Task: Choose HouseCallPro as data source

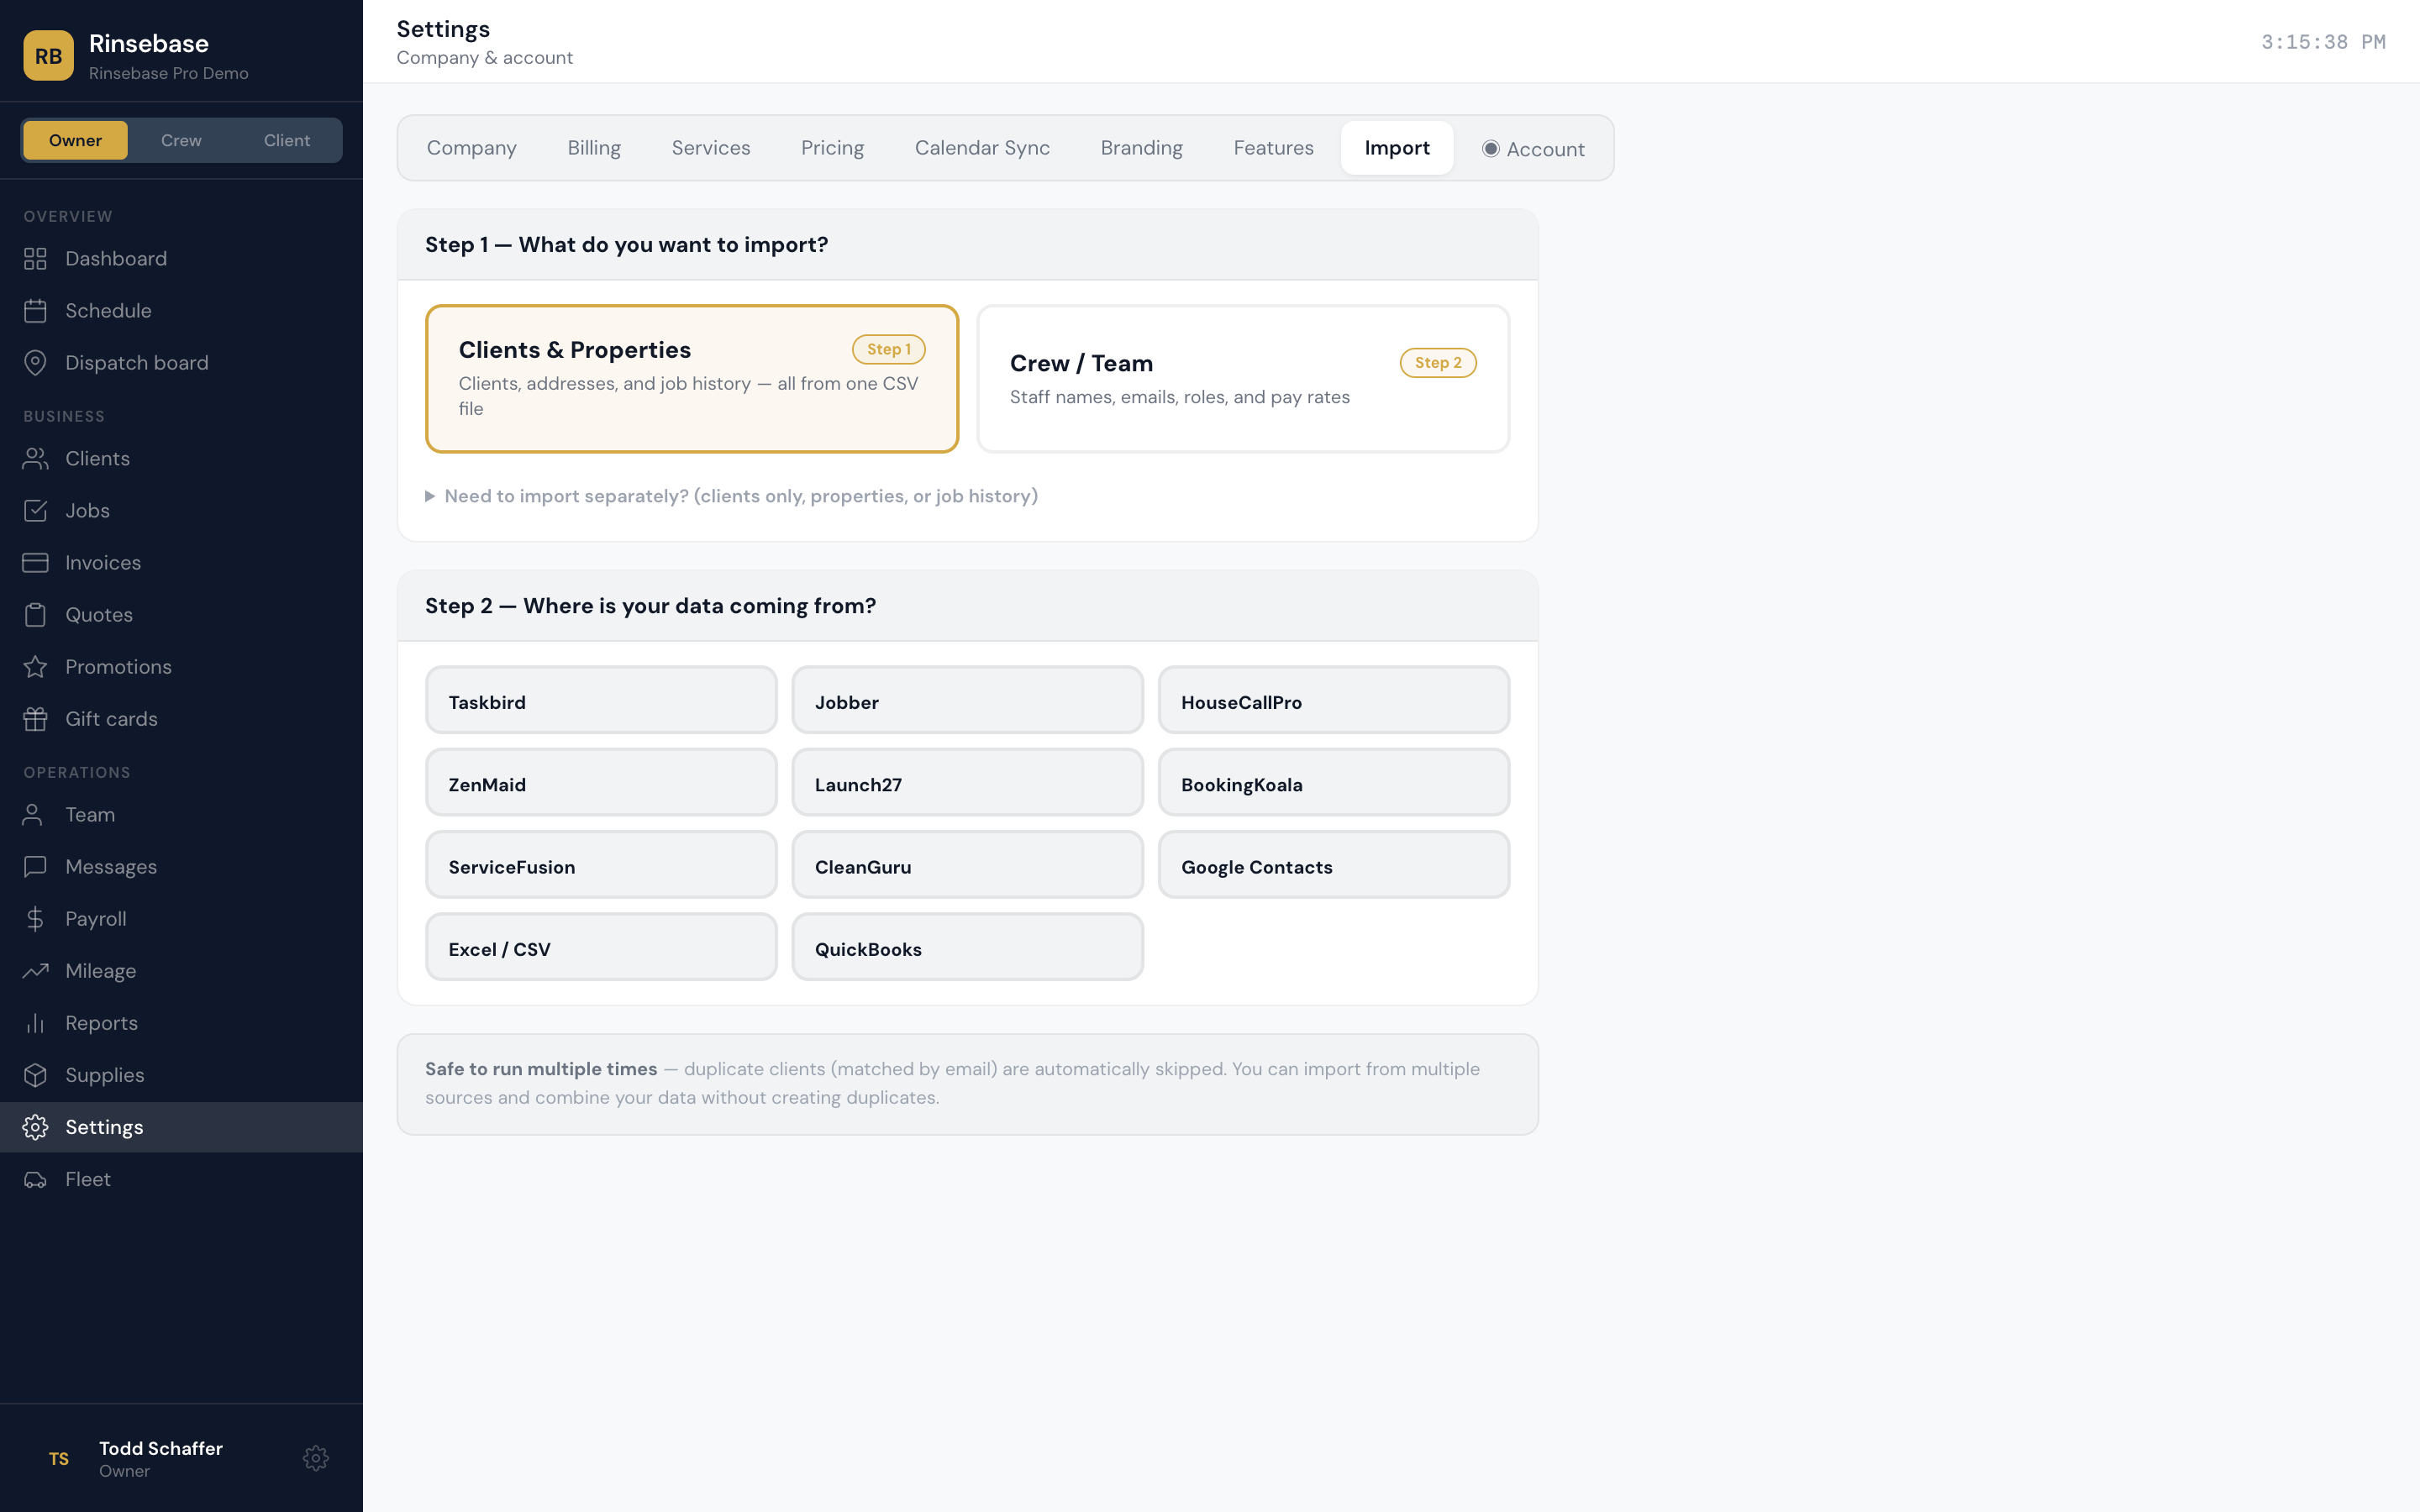Action: pyautogui.click(x=1334, y=700)
